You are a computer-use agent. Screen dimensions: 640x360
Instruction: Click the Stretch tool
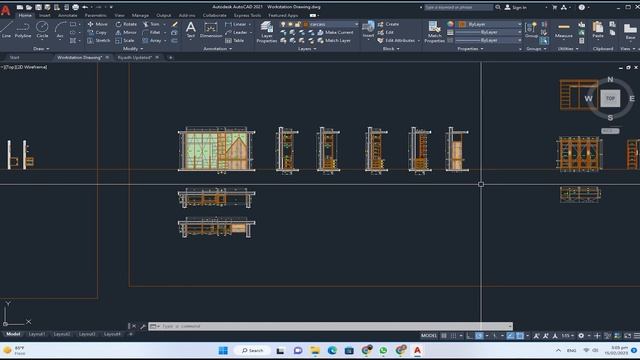pyautogui.click(x=98, y=40)
